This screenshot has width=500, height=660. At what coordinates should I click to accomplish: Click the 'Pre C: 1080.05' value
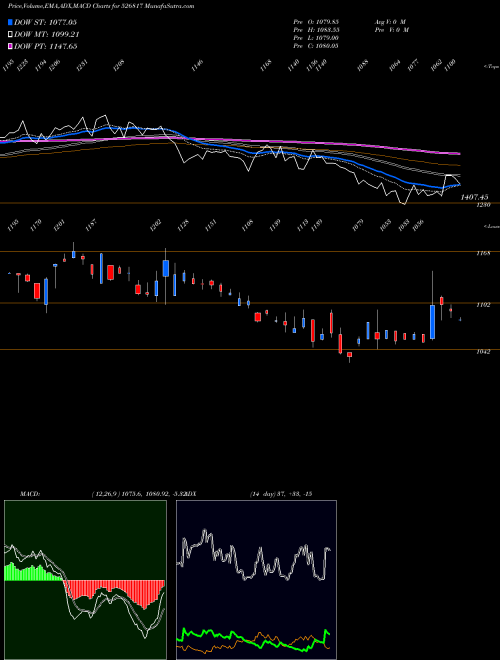click(316, 46)
